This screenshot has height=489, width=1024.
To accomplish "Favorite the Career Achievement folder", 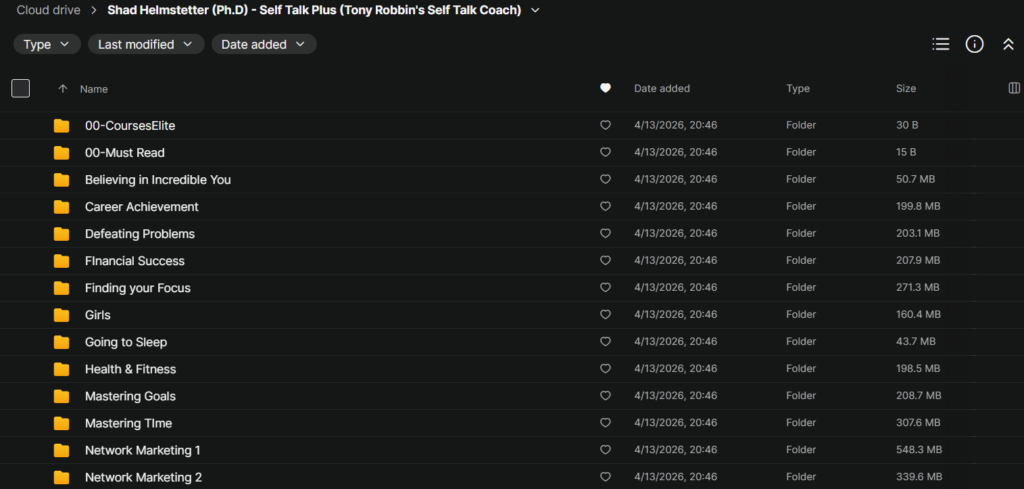I will click(x=605, y=207).
